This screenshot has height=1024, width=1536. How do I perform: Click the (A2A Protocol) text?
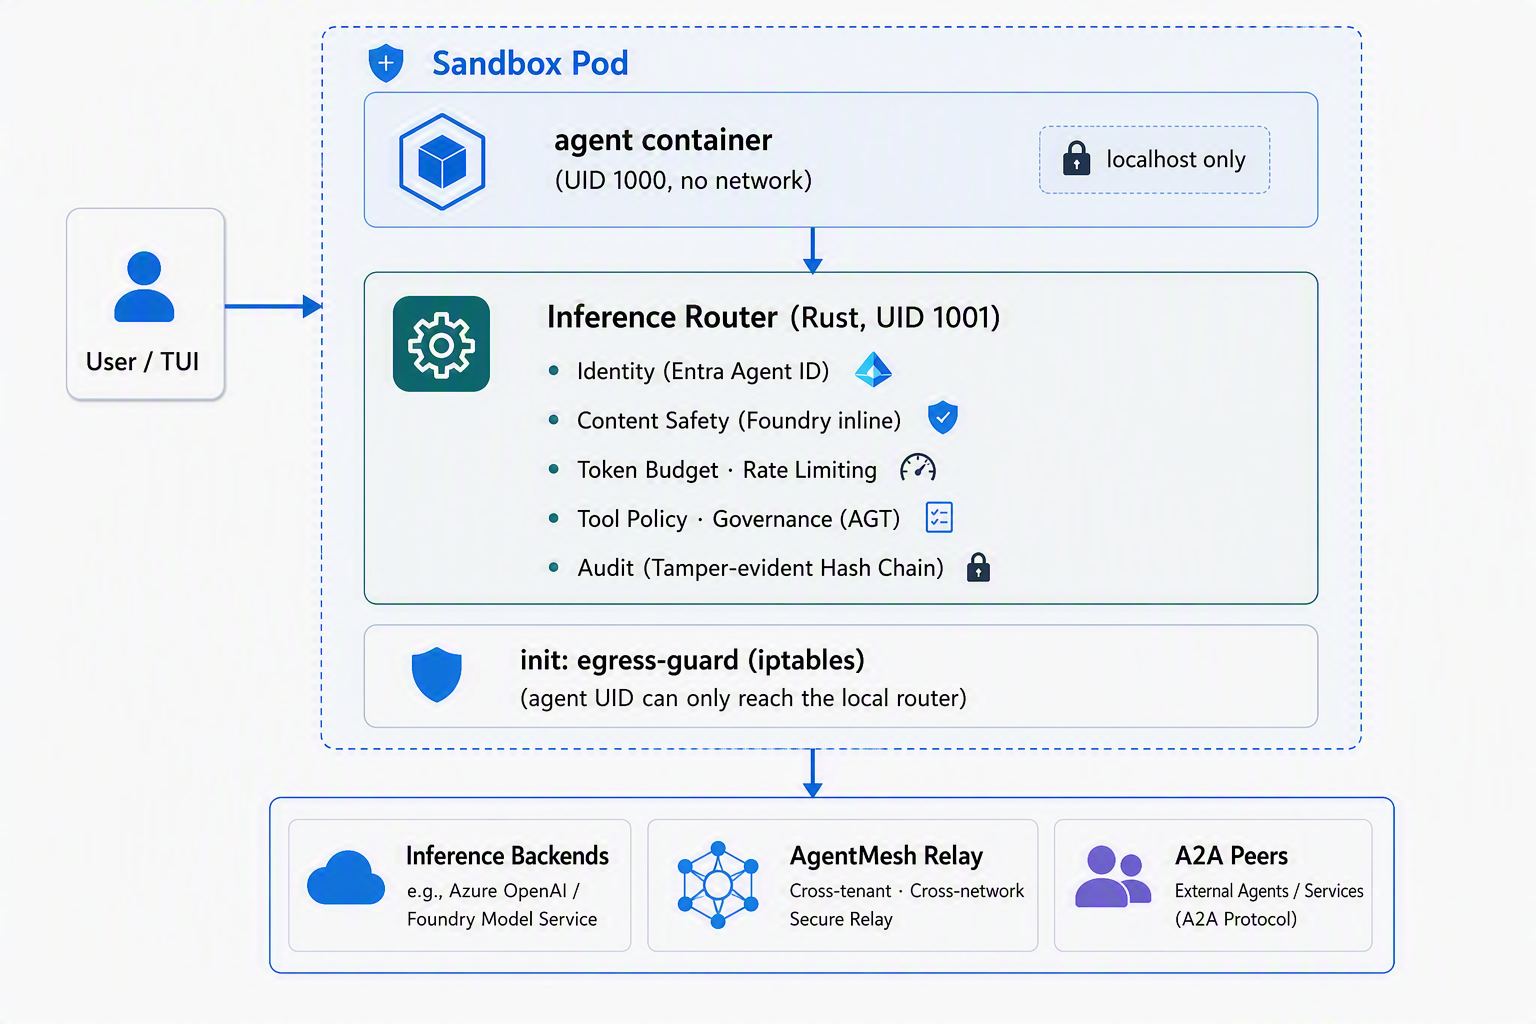click(1236, 919)
